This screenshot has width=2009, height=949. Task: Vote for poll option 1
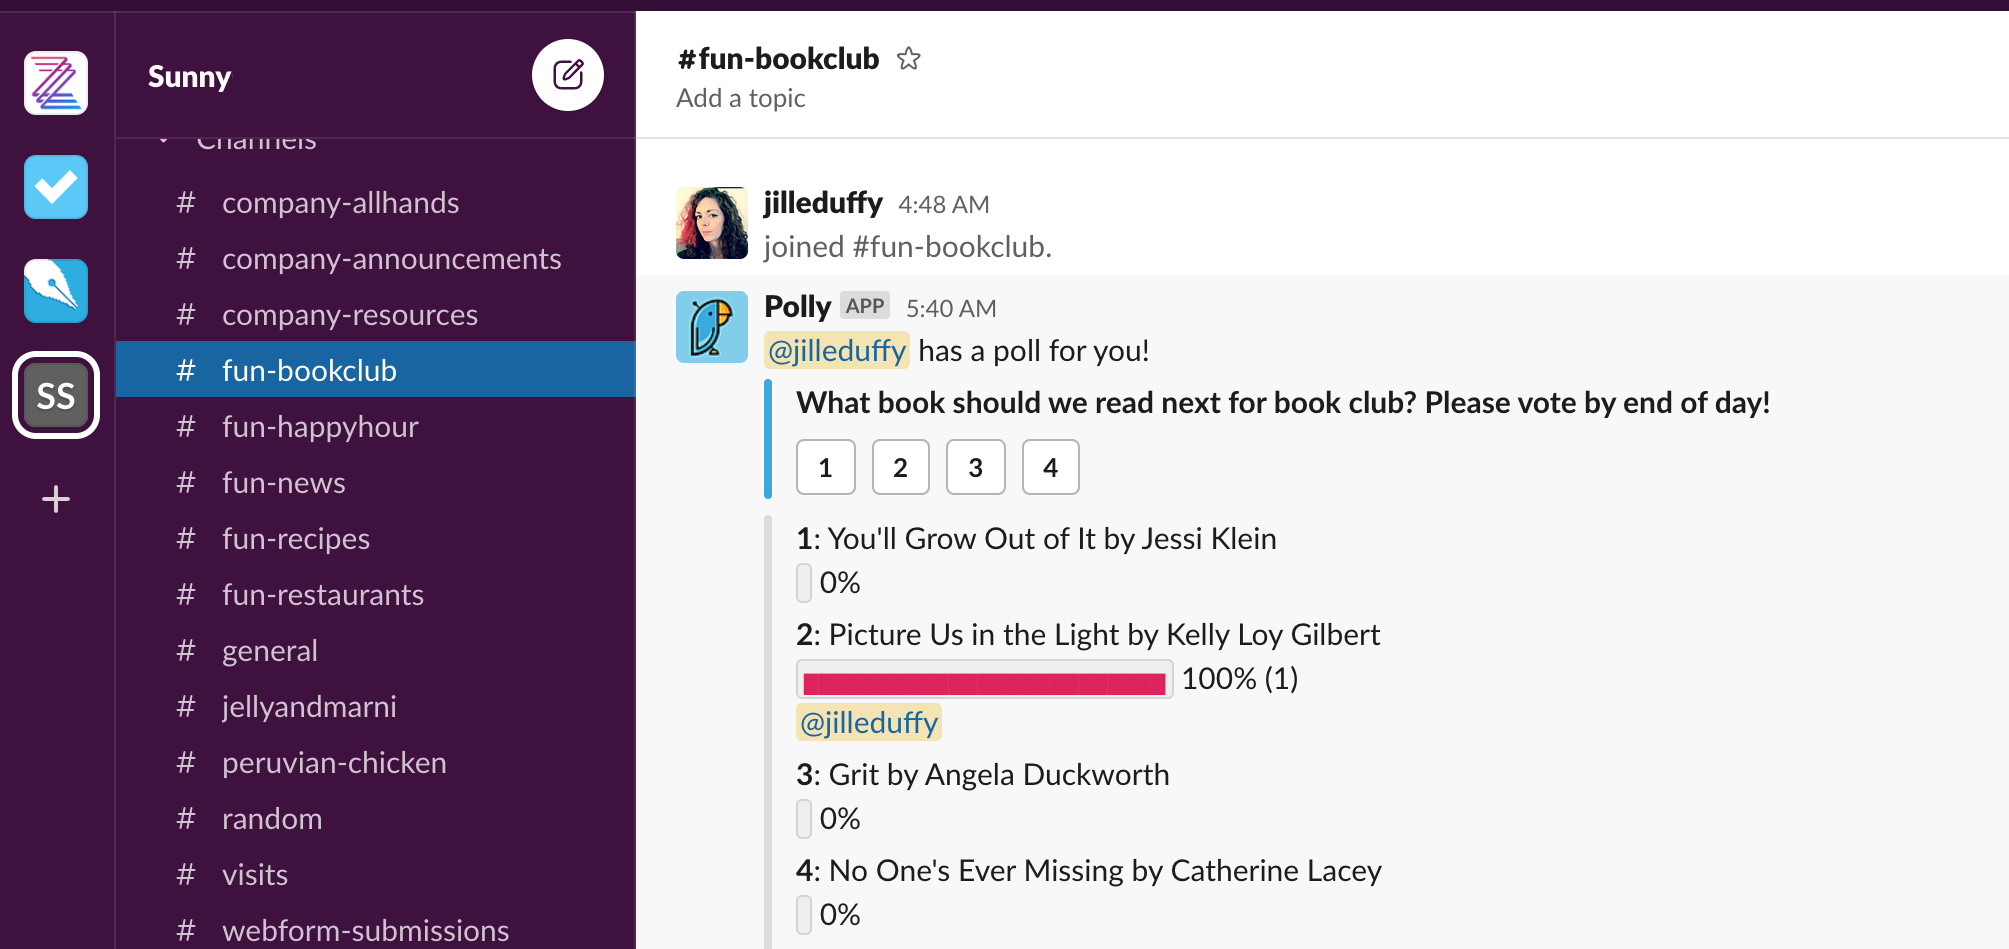(x=826, y=467)
